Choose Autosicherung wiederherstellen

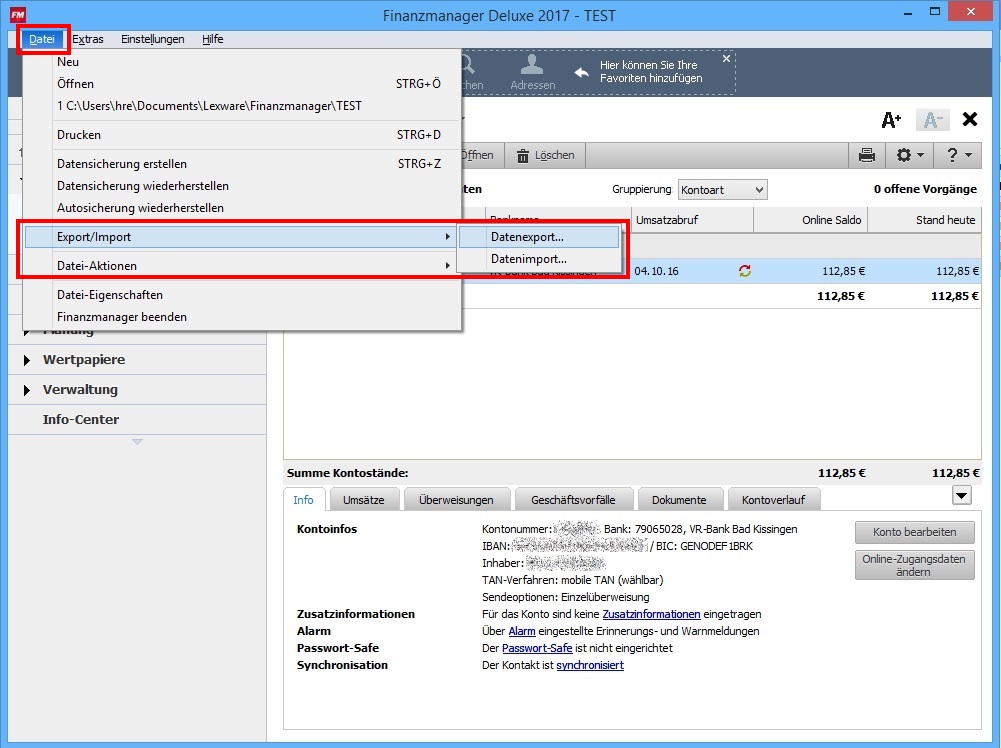click(x=242, y=208)
